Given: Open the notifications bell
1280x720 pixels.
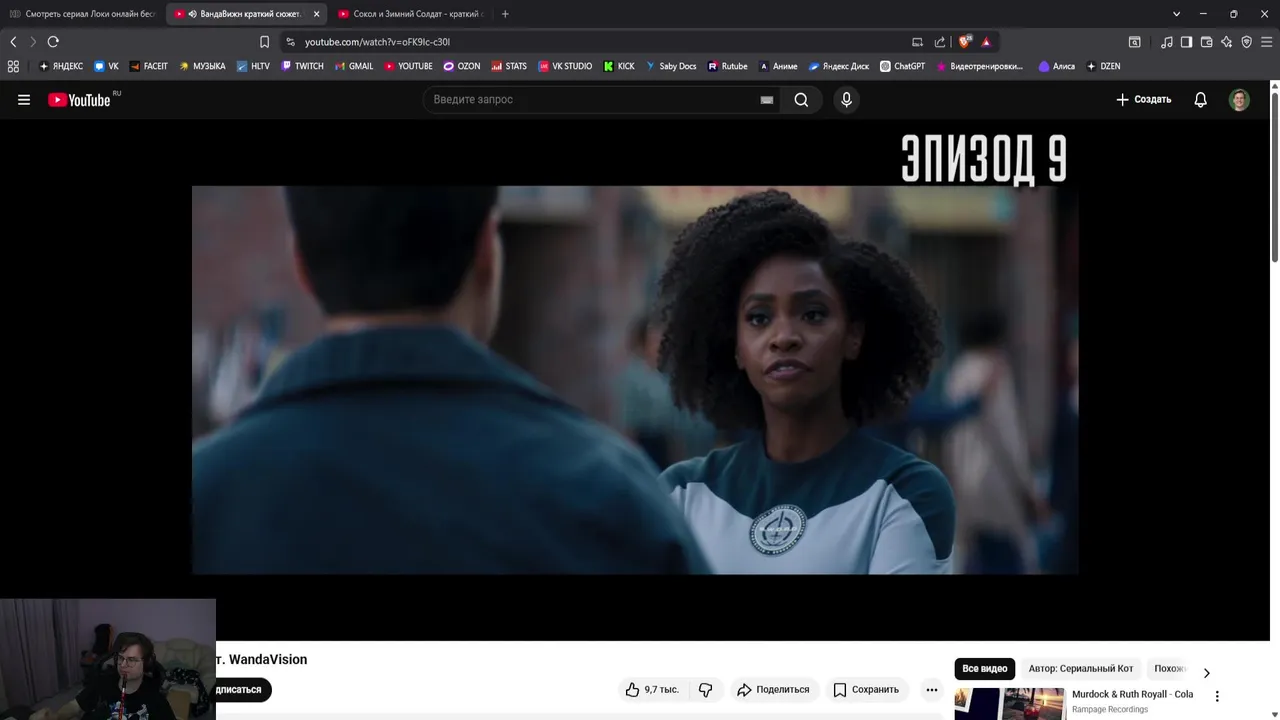Looking at the screenshot, I should 1200,100.
